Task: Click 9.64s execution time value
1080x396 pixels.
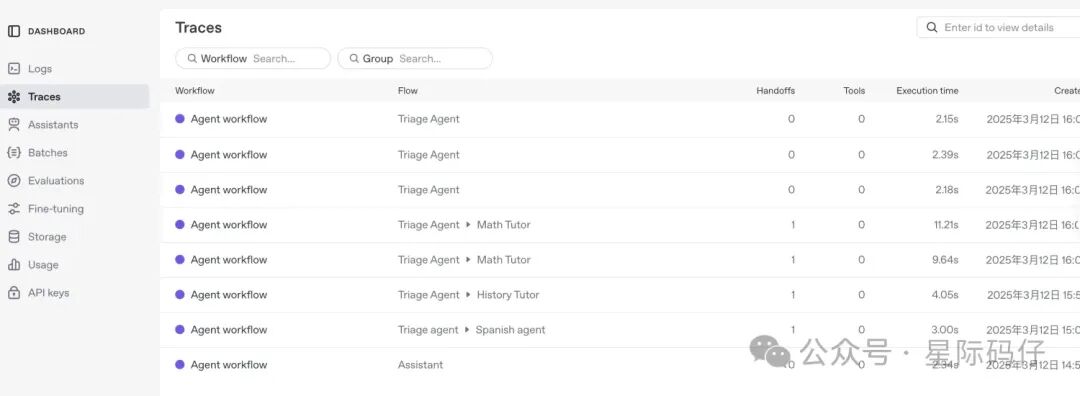Action: [x=944, y=260]
